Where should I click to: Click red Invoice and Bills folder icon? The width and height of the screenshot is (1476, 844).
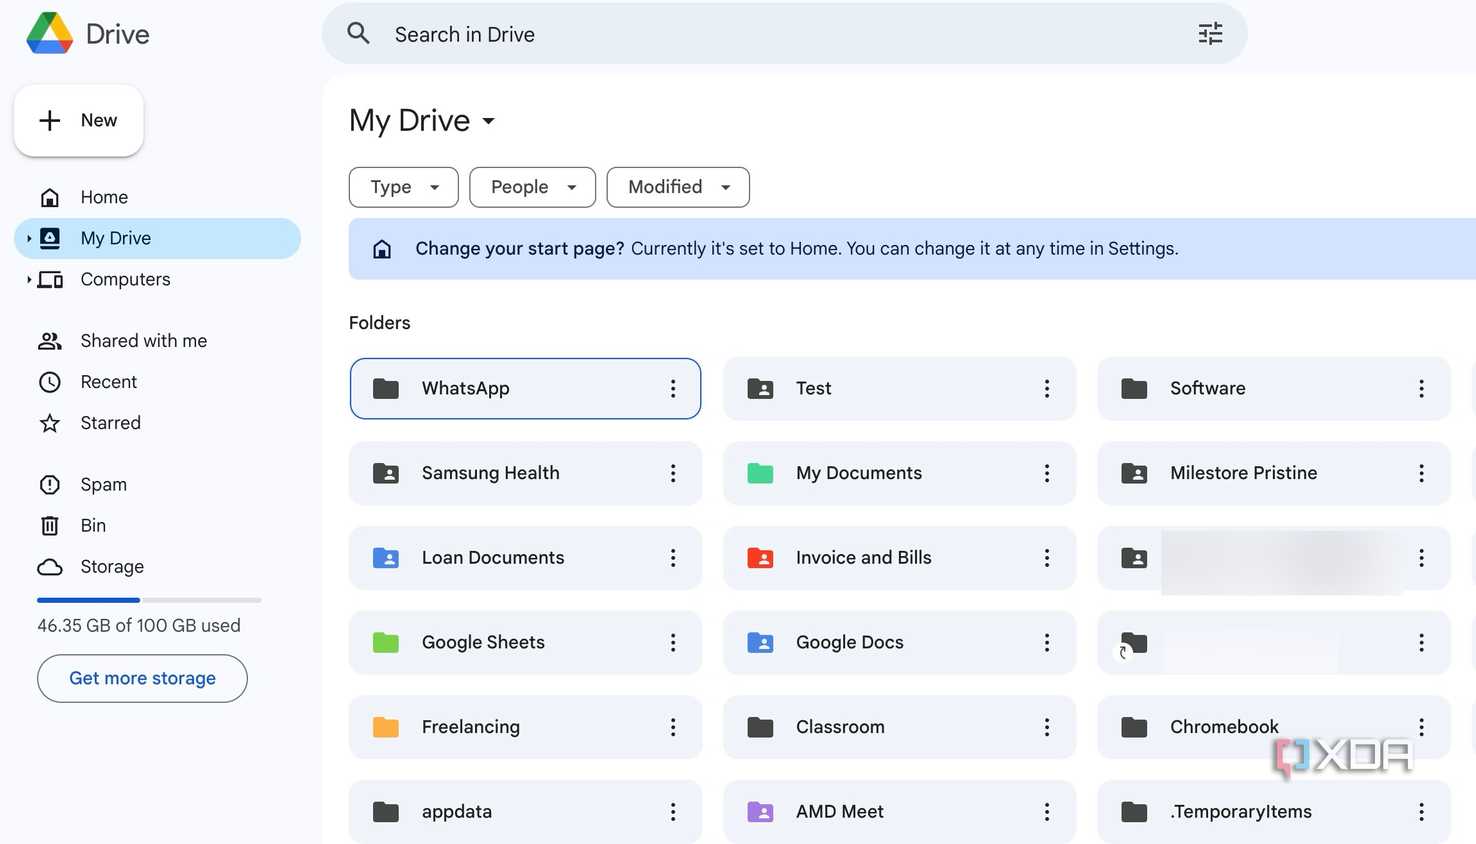pos(760,558)
